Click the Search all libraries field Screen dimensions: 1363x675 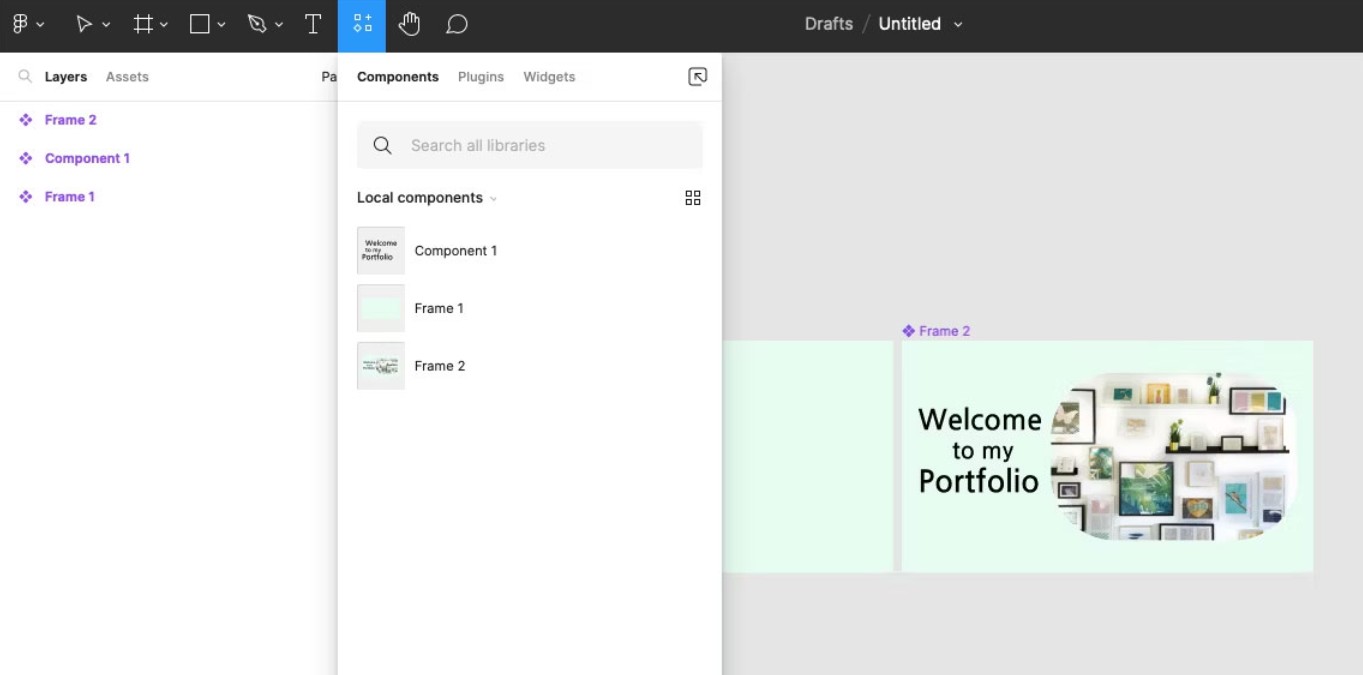pos(530,146)
